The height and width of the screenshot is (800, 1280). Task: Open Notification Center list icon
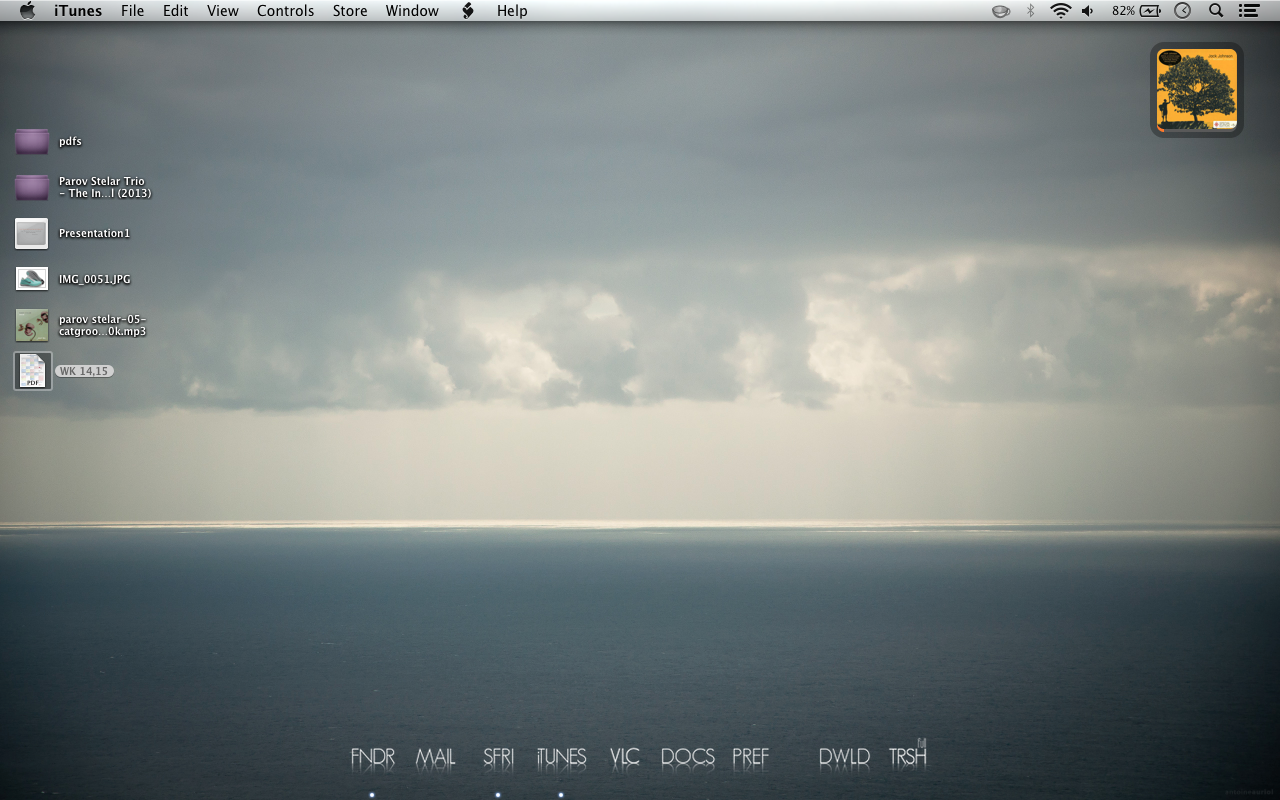[1249, 11]
